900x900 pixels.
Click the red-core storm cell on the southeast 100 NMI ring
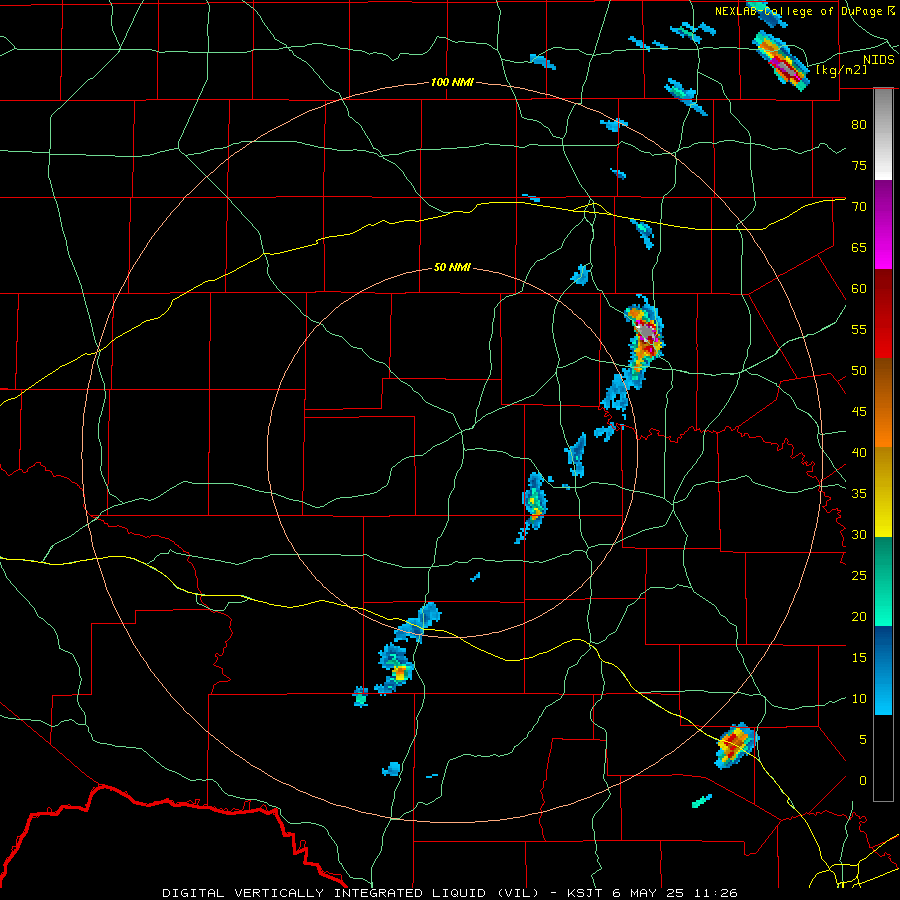(x=736, y=744)
